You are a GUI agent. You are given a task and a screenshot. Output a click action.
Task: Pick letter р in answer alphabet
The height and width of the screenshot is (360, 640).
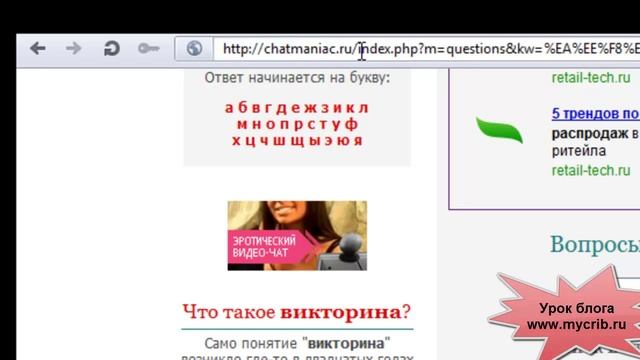tap(299, 126)
